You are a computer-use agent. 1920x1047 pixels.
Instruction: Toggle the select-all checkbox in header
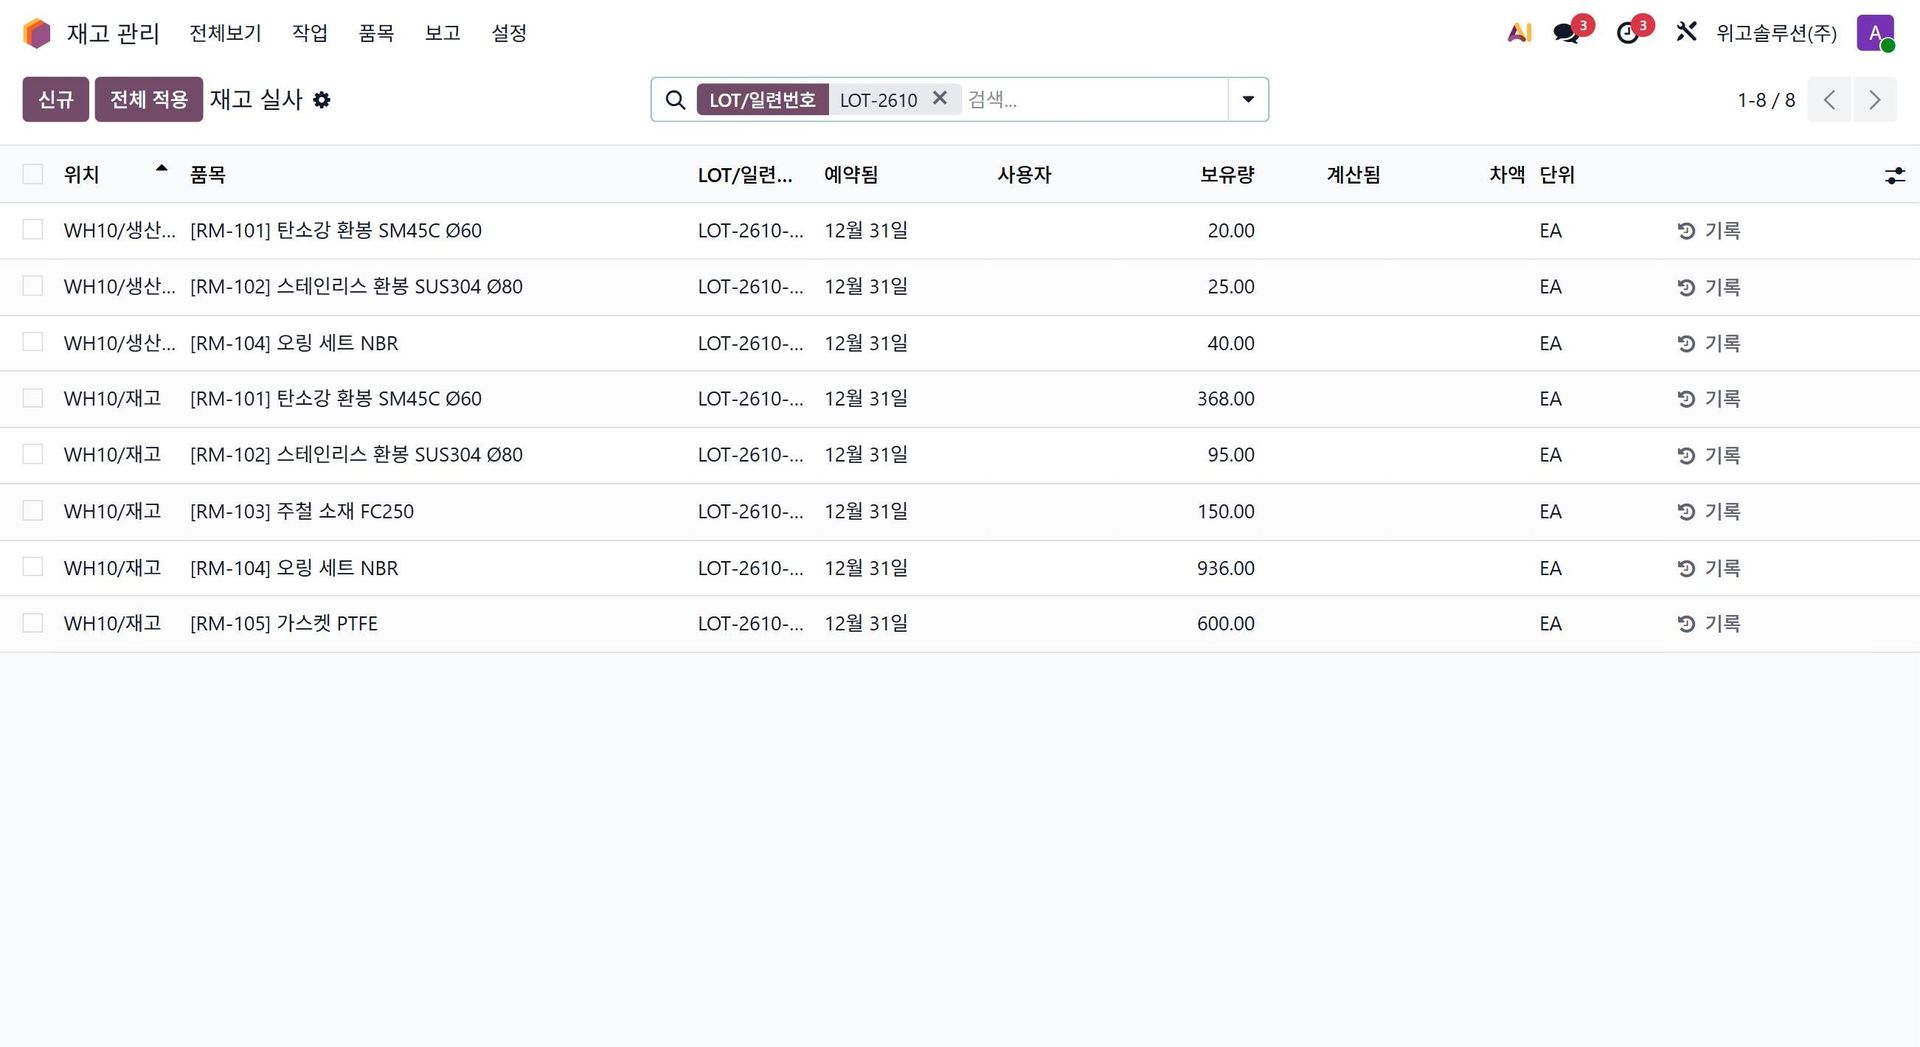coord(33,174)
